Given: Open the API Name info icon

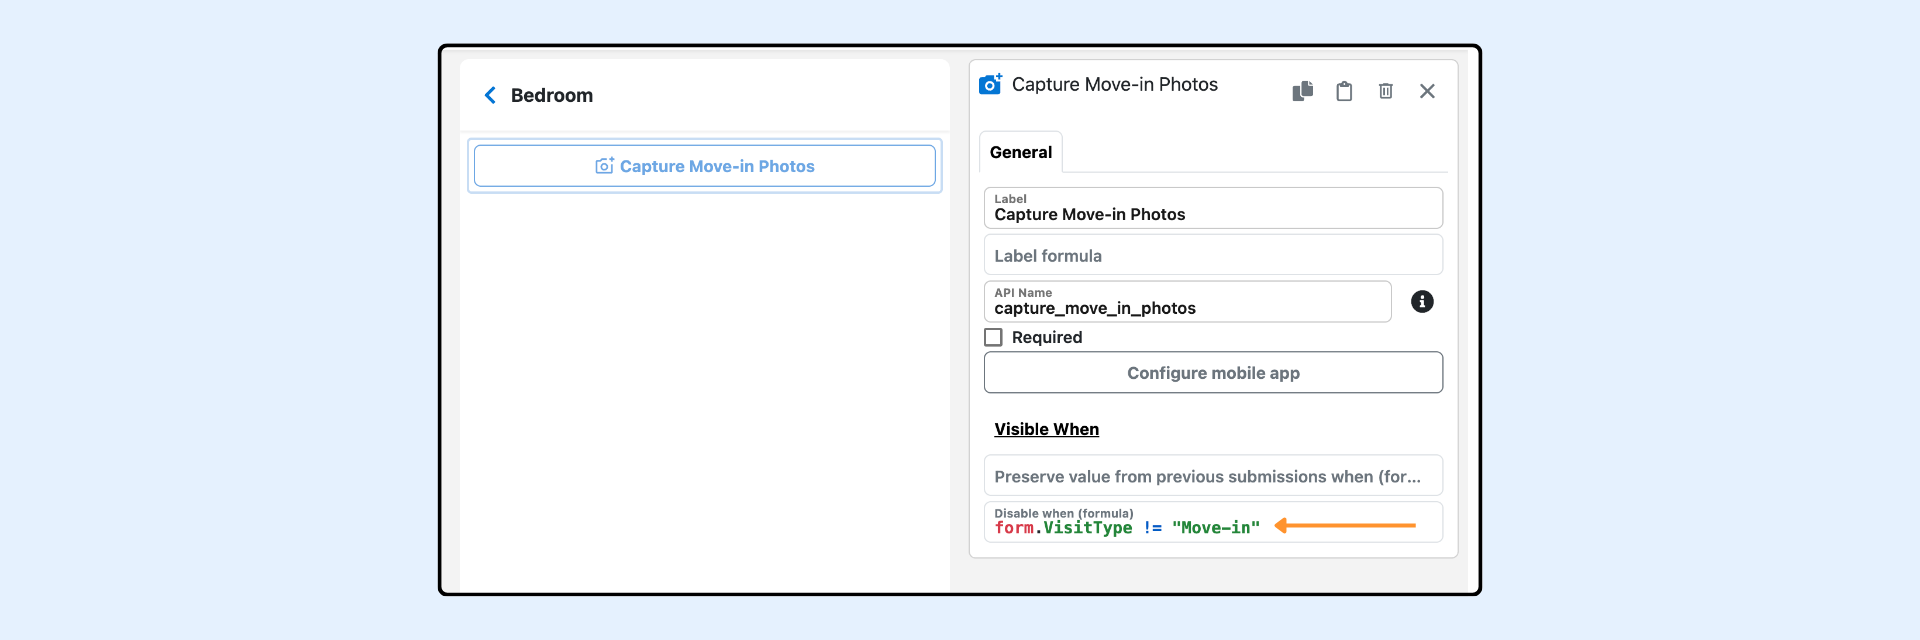Looking at the screenshot, I should tap(1421, 302).
